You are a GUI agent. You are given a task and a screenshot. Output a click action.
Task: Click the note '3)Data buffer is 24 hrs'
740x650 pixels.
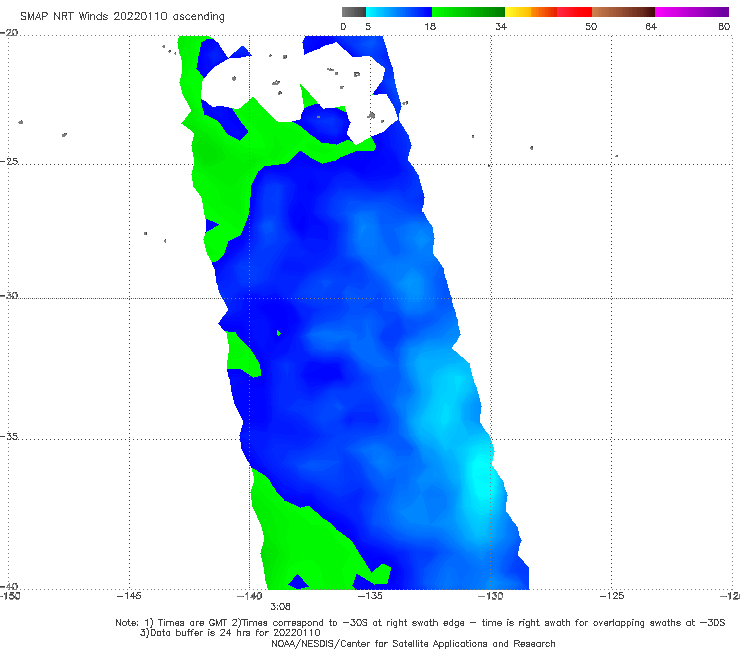tap(230, 633)
